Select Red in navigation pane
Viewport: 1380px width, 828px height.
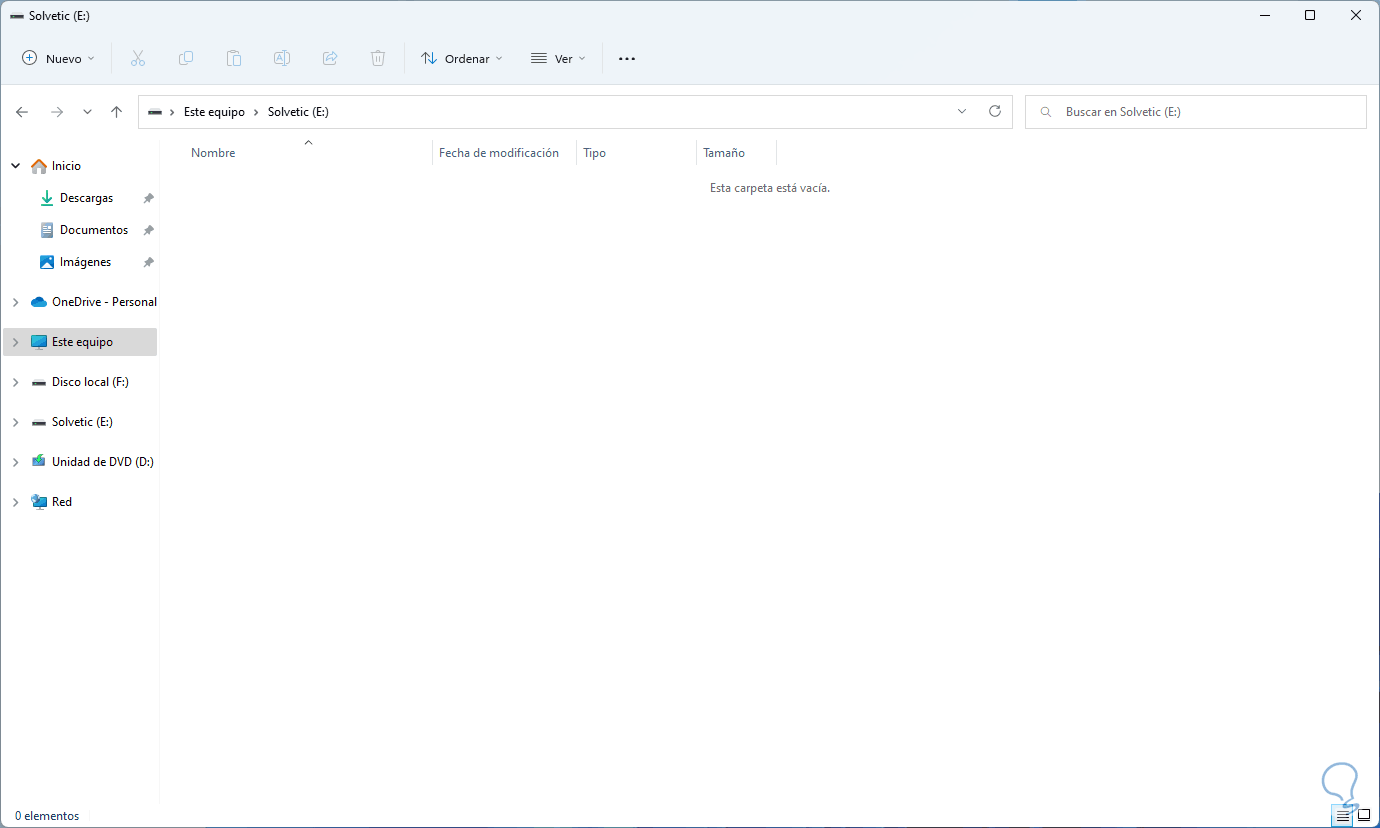tap(62, 502)
